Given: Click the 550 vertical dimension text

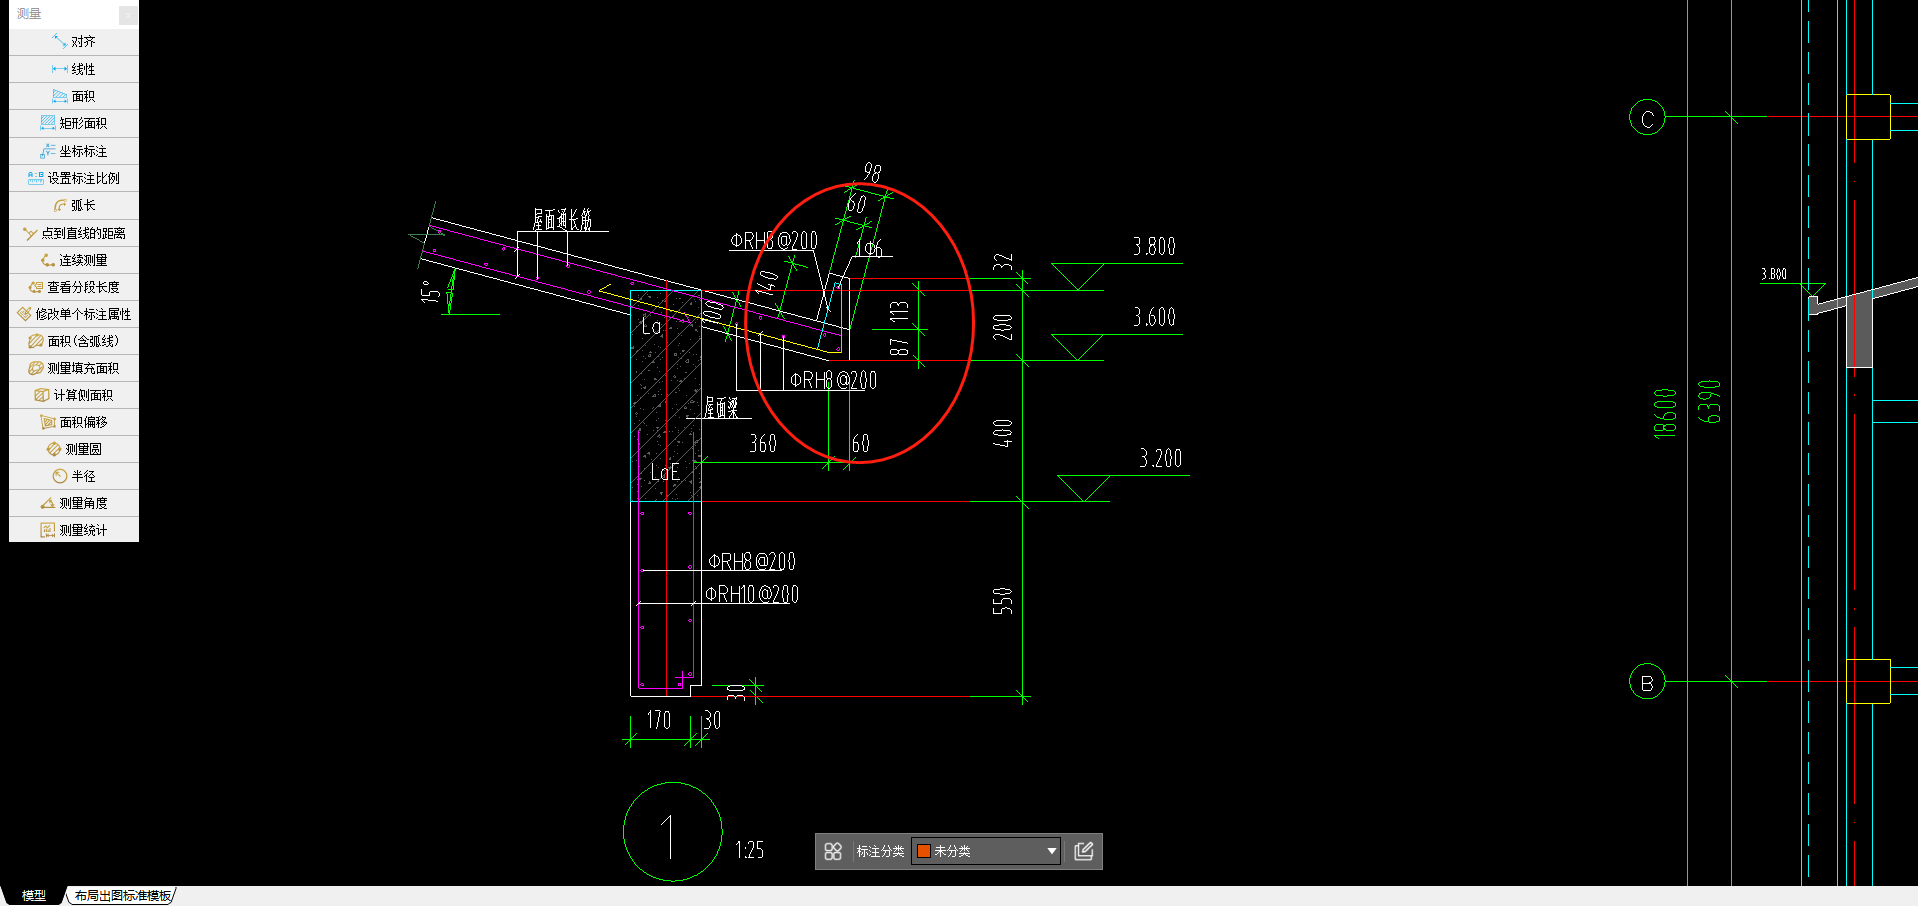Looking at the screenshot, I should 1002,601.
